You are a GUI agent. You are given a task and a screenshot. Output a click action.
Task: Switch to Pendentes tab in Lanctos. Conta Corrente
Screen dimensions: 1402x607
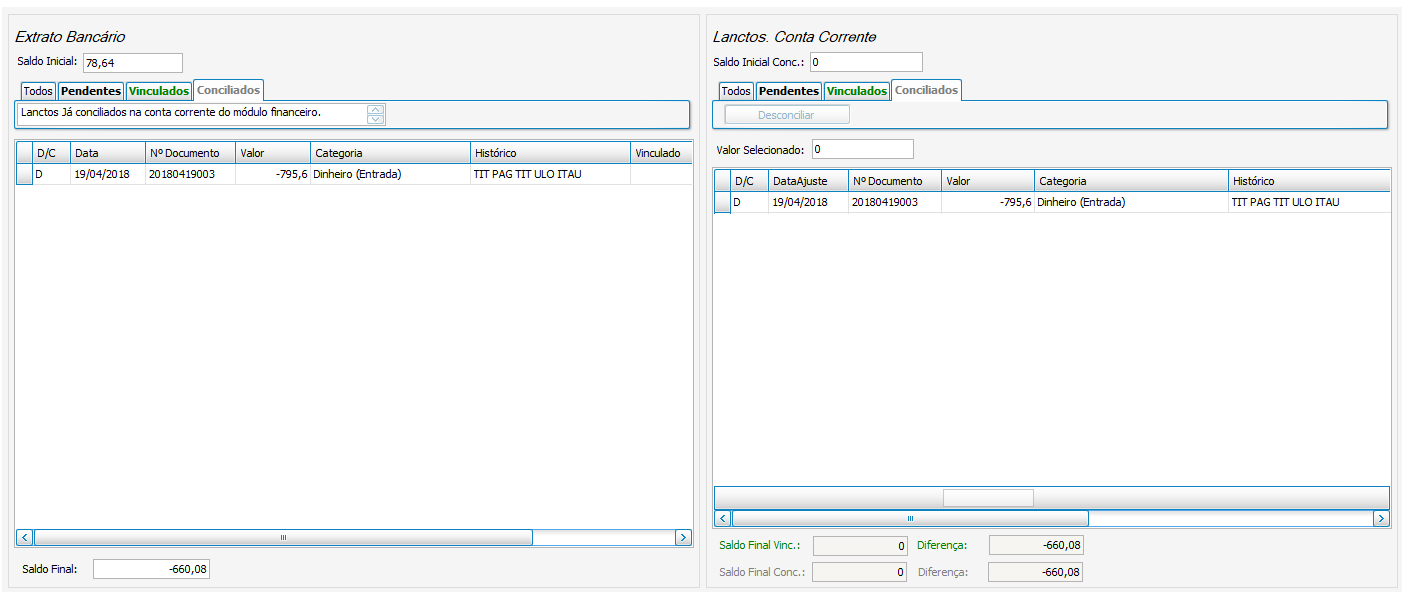[789, 91]
